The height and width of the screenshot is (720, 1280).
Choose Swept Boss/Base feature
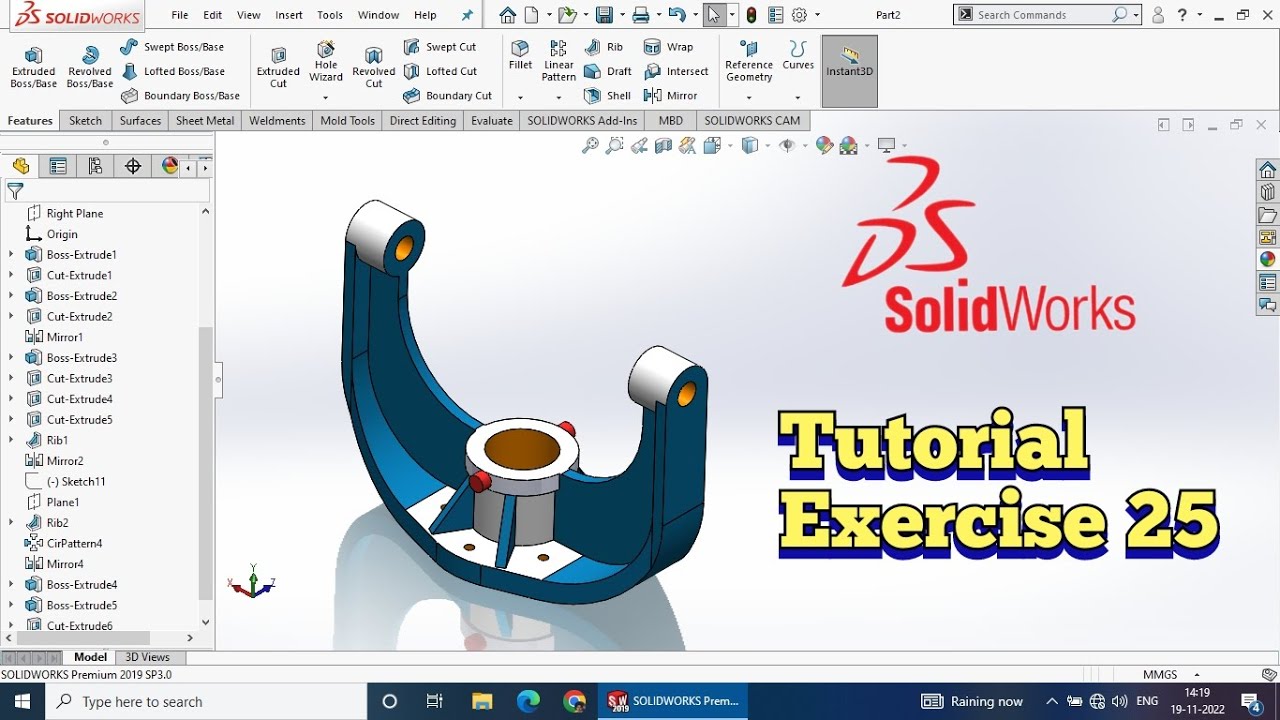click(x=172, y=47)
